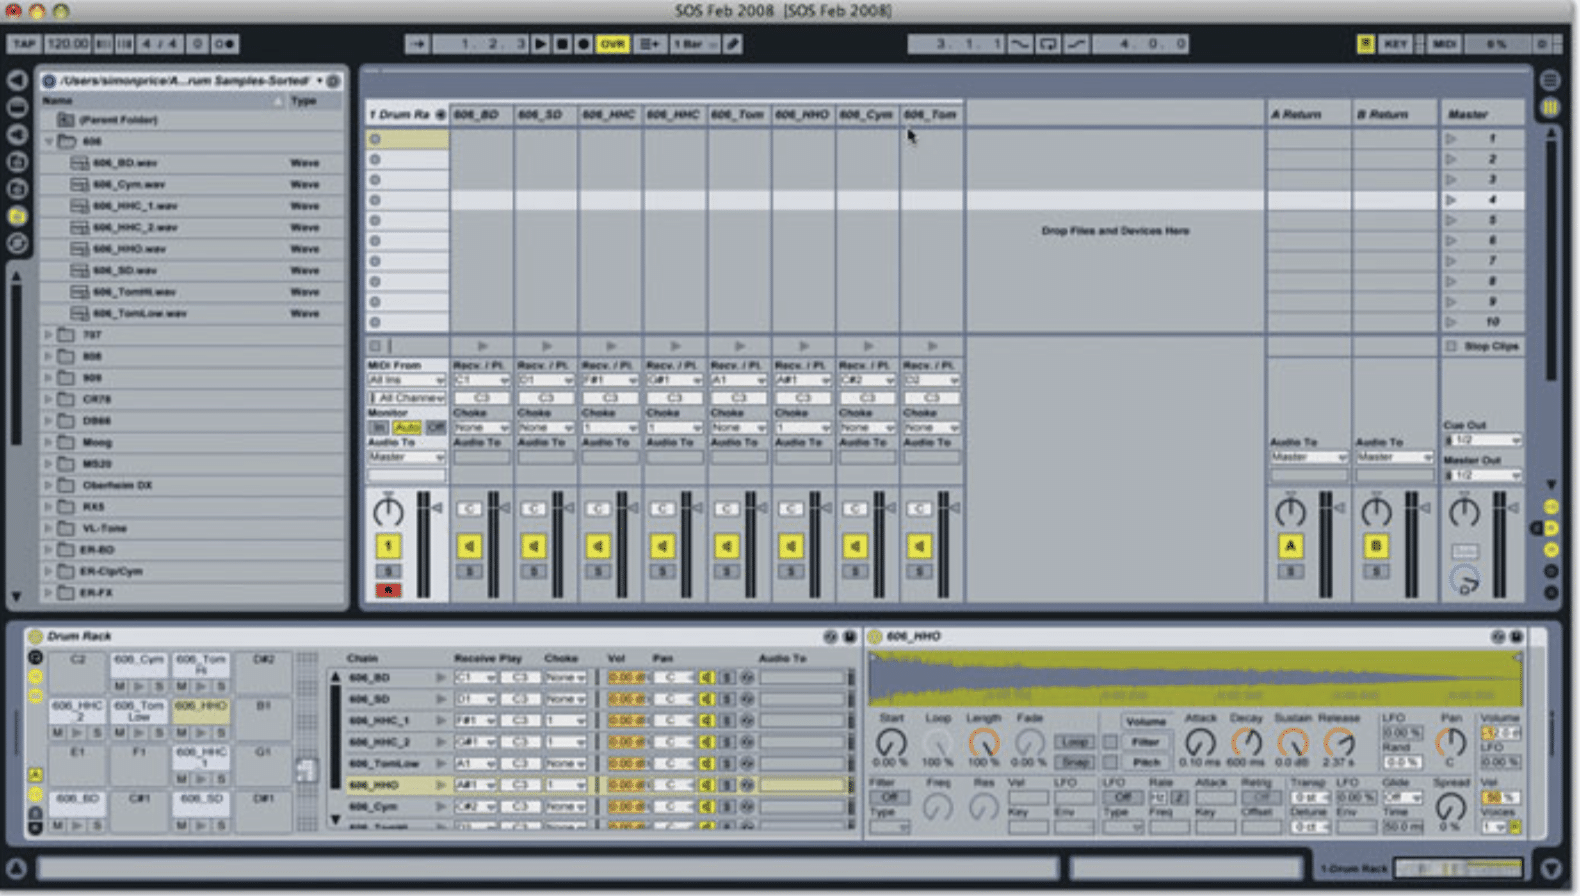Launch Master scene 4
Screen dimensions: 1580x896
pyautogui.click(x=1451, y=200)
